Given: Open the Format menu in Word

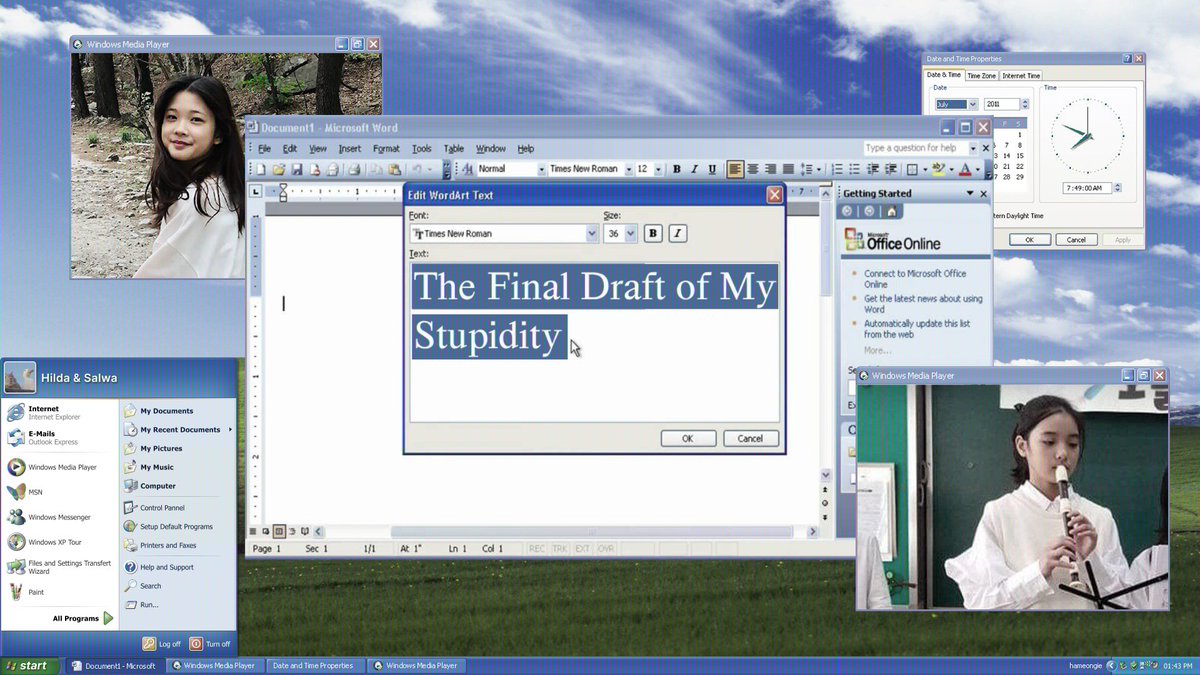Looking at the screenshot, I should [386, 149].
